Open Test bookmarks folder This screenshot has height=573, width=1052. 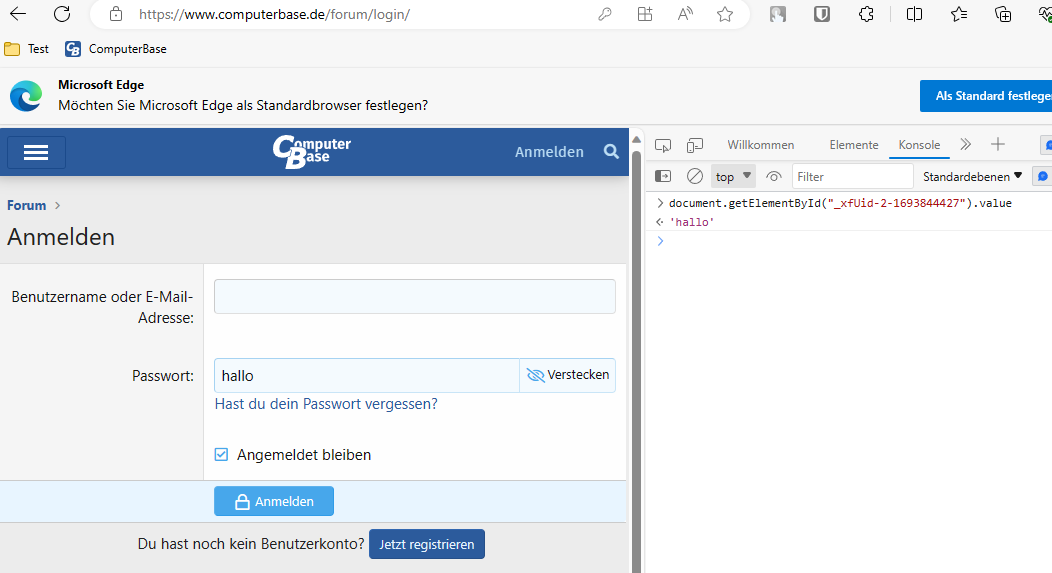click(x=27, y=49)
